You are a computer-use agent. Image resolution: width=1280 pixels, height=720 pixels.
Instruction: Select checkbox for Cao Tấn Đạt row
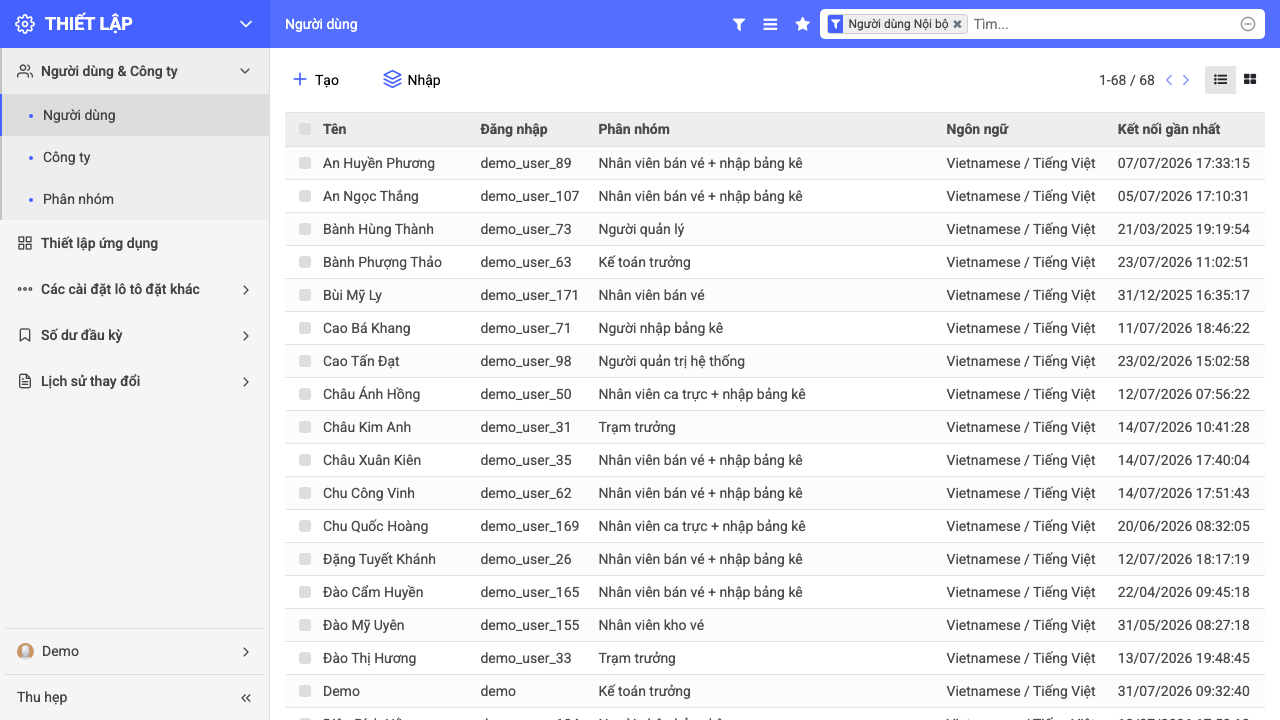[305, 361]
